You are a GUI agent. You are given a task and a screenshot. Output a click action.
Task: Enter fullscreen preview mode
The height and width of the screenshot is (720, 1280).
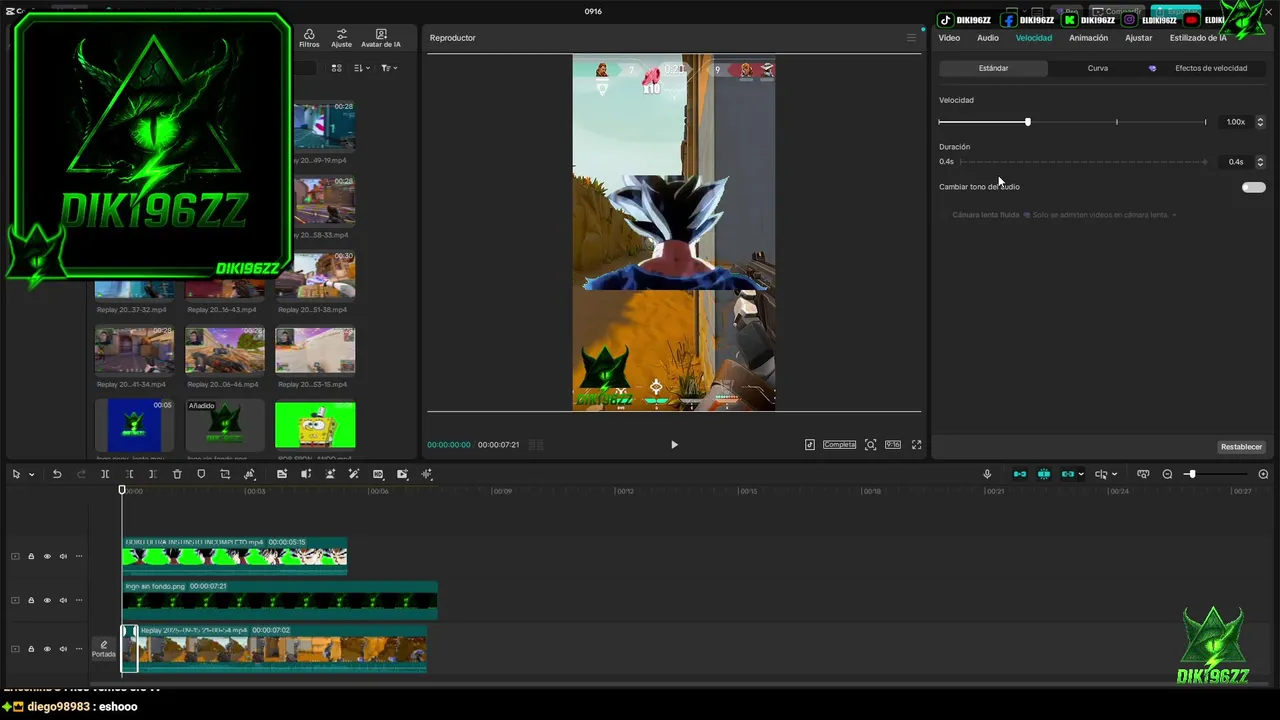[x=916, y=445]
